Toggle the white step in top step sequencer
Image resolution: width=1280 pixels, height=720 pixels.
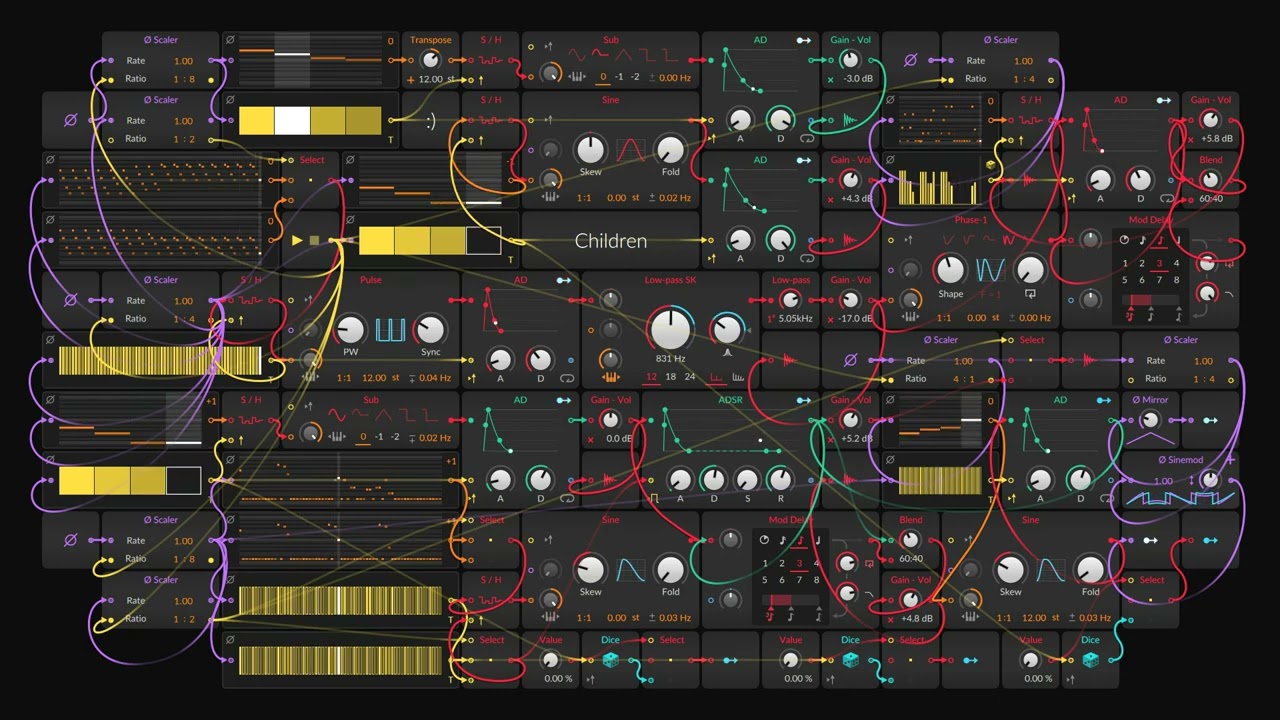[292, 121]
